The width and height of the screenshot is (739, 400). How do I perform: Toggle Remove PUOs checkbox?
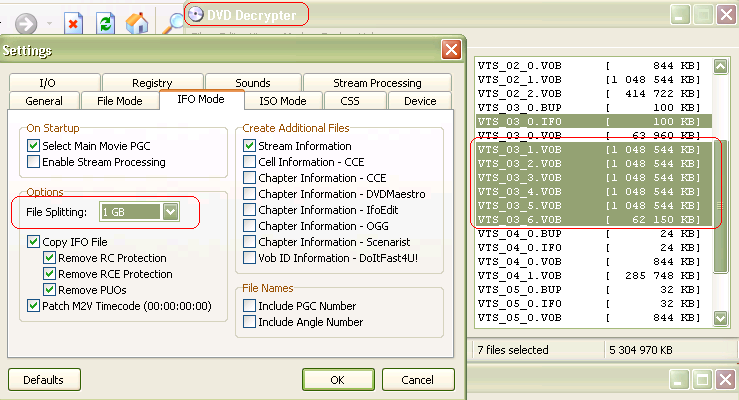49,289
